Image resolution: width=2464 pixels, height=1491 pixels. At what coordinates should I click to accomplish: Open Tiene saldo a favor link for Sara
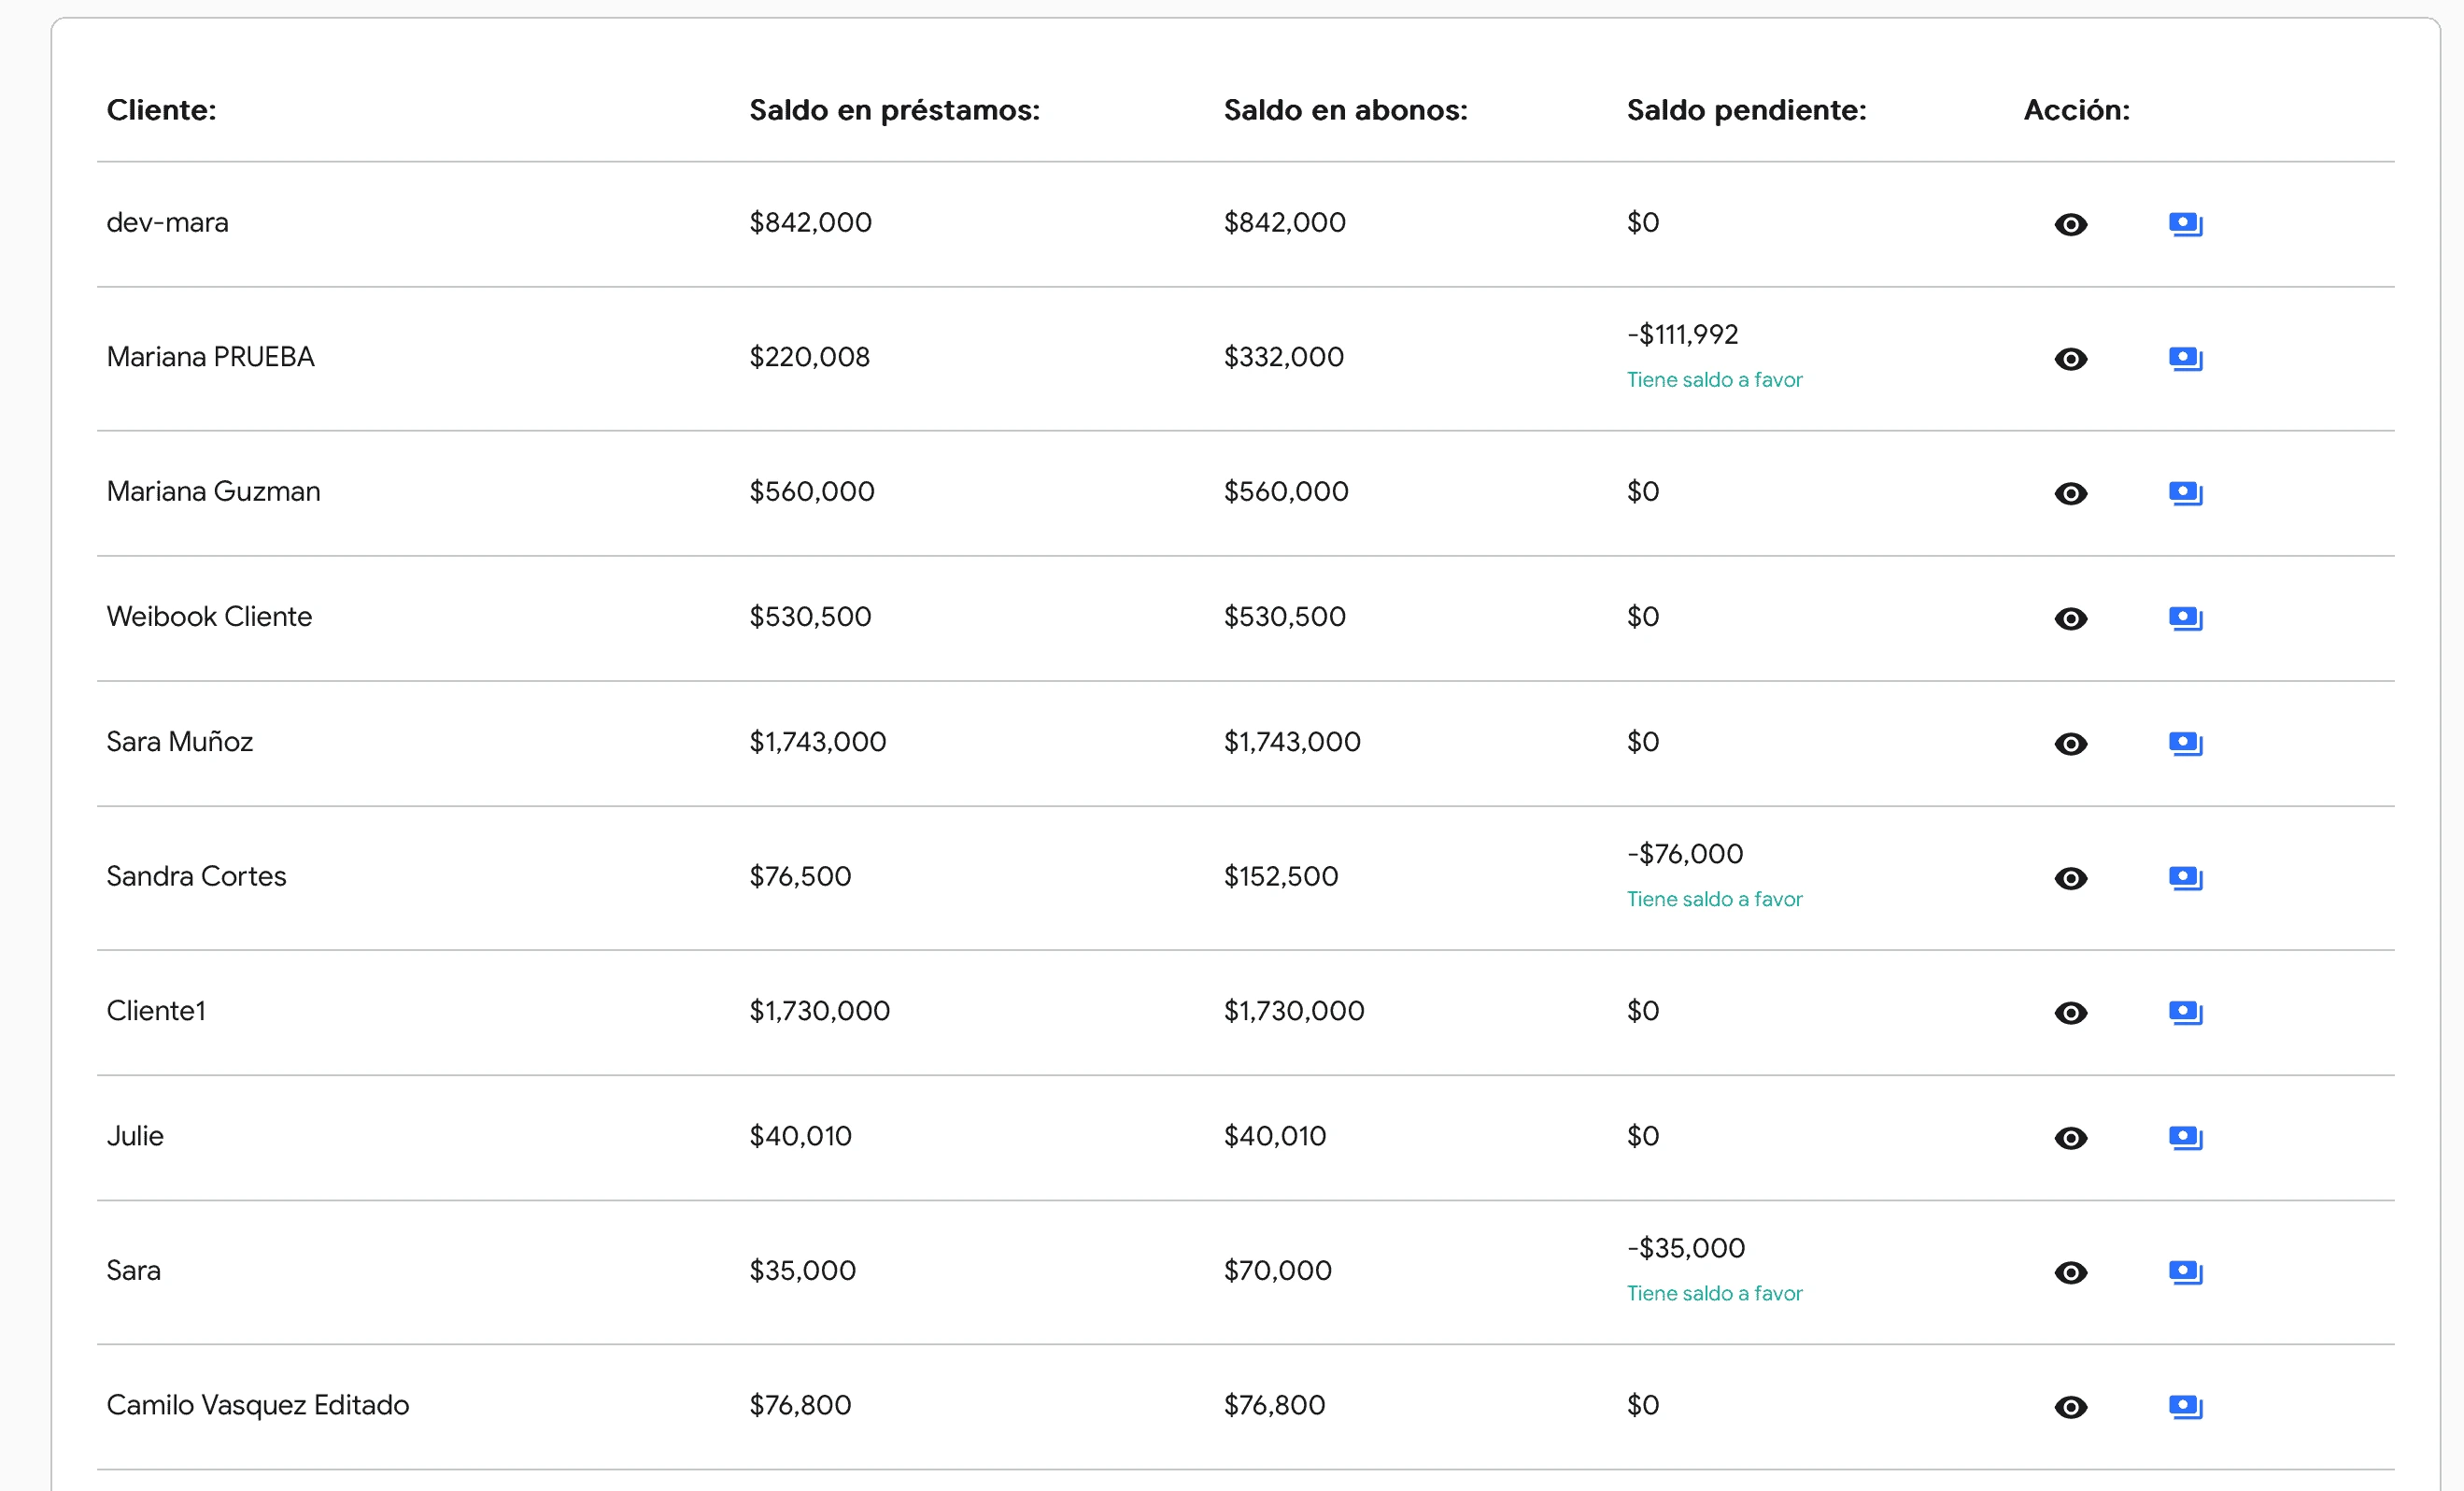tap(1714, 1293)
